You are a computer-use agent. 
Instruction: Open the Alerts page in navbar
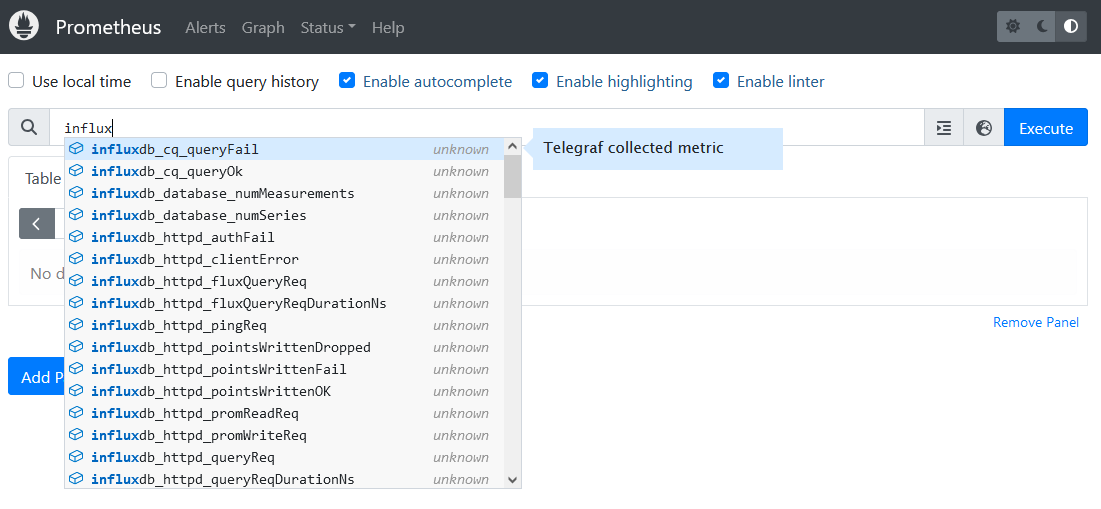tap(205, 27)
